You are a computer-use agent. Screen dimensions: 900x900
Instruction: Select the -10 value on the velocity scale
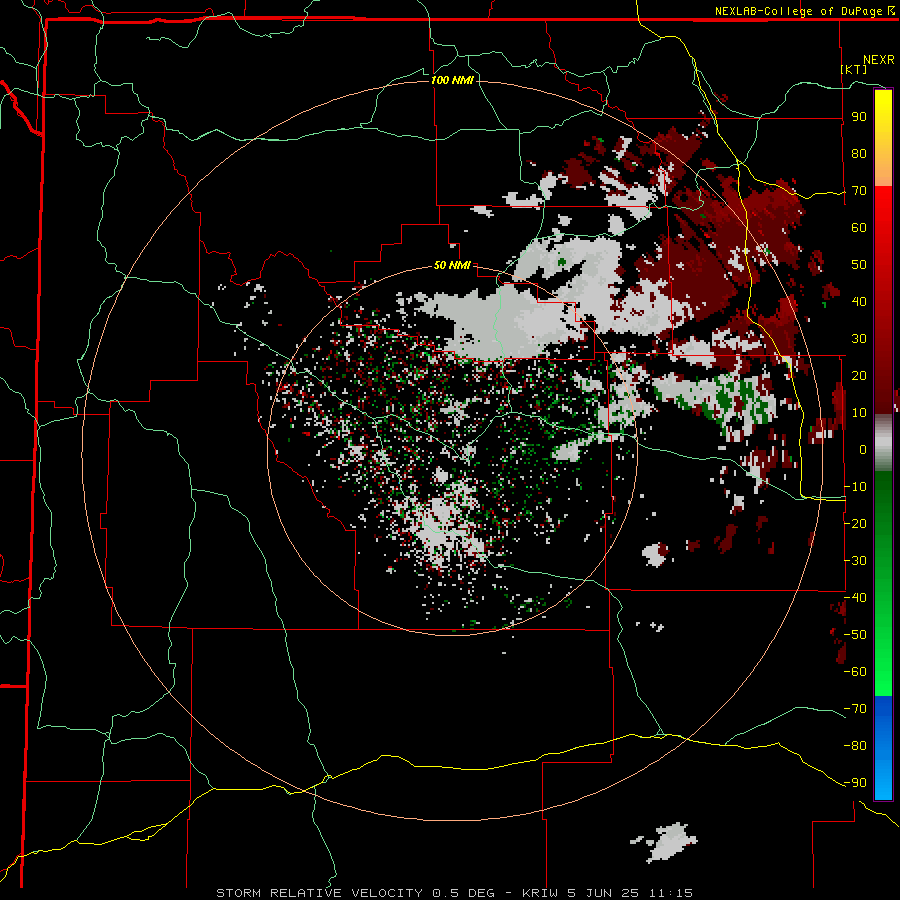pos(856,487)
